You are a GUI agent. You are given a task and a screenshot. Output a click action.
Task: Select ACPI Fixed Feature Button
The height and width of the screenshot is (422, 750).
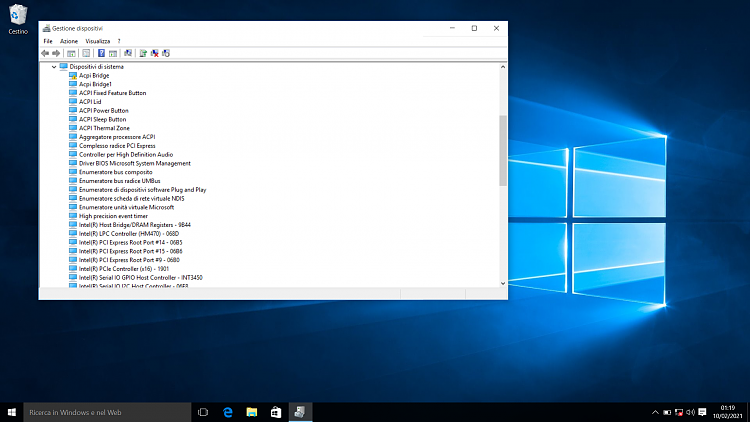pos(112,93)
